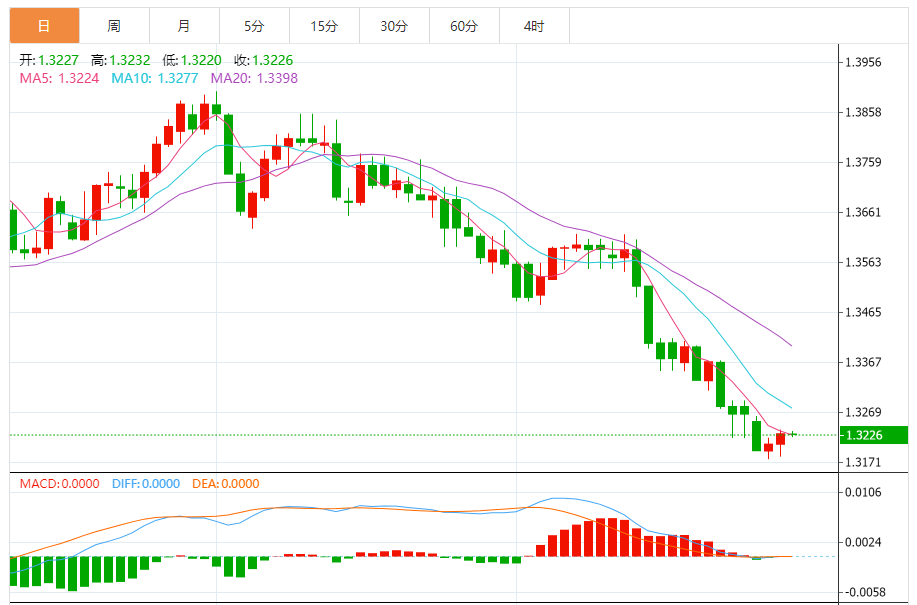Click the MA20 indicator label

tap(253, 78)
